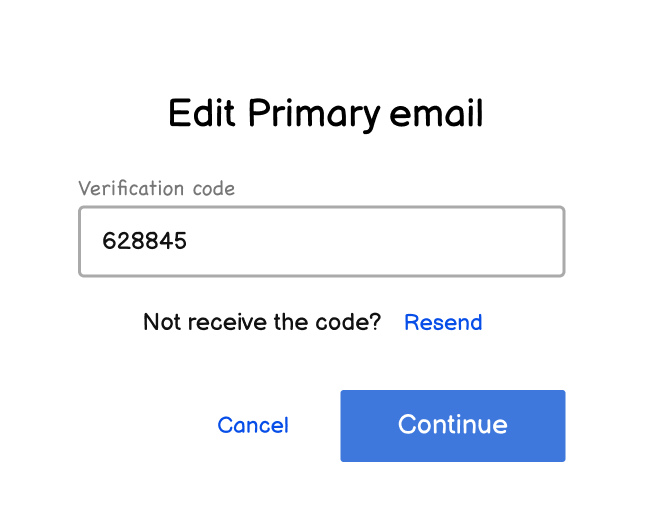This screenshot has width=662, height=528.
Task: Abort the email edit with Cancel
Action: [253, 425]
